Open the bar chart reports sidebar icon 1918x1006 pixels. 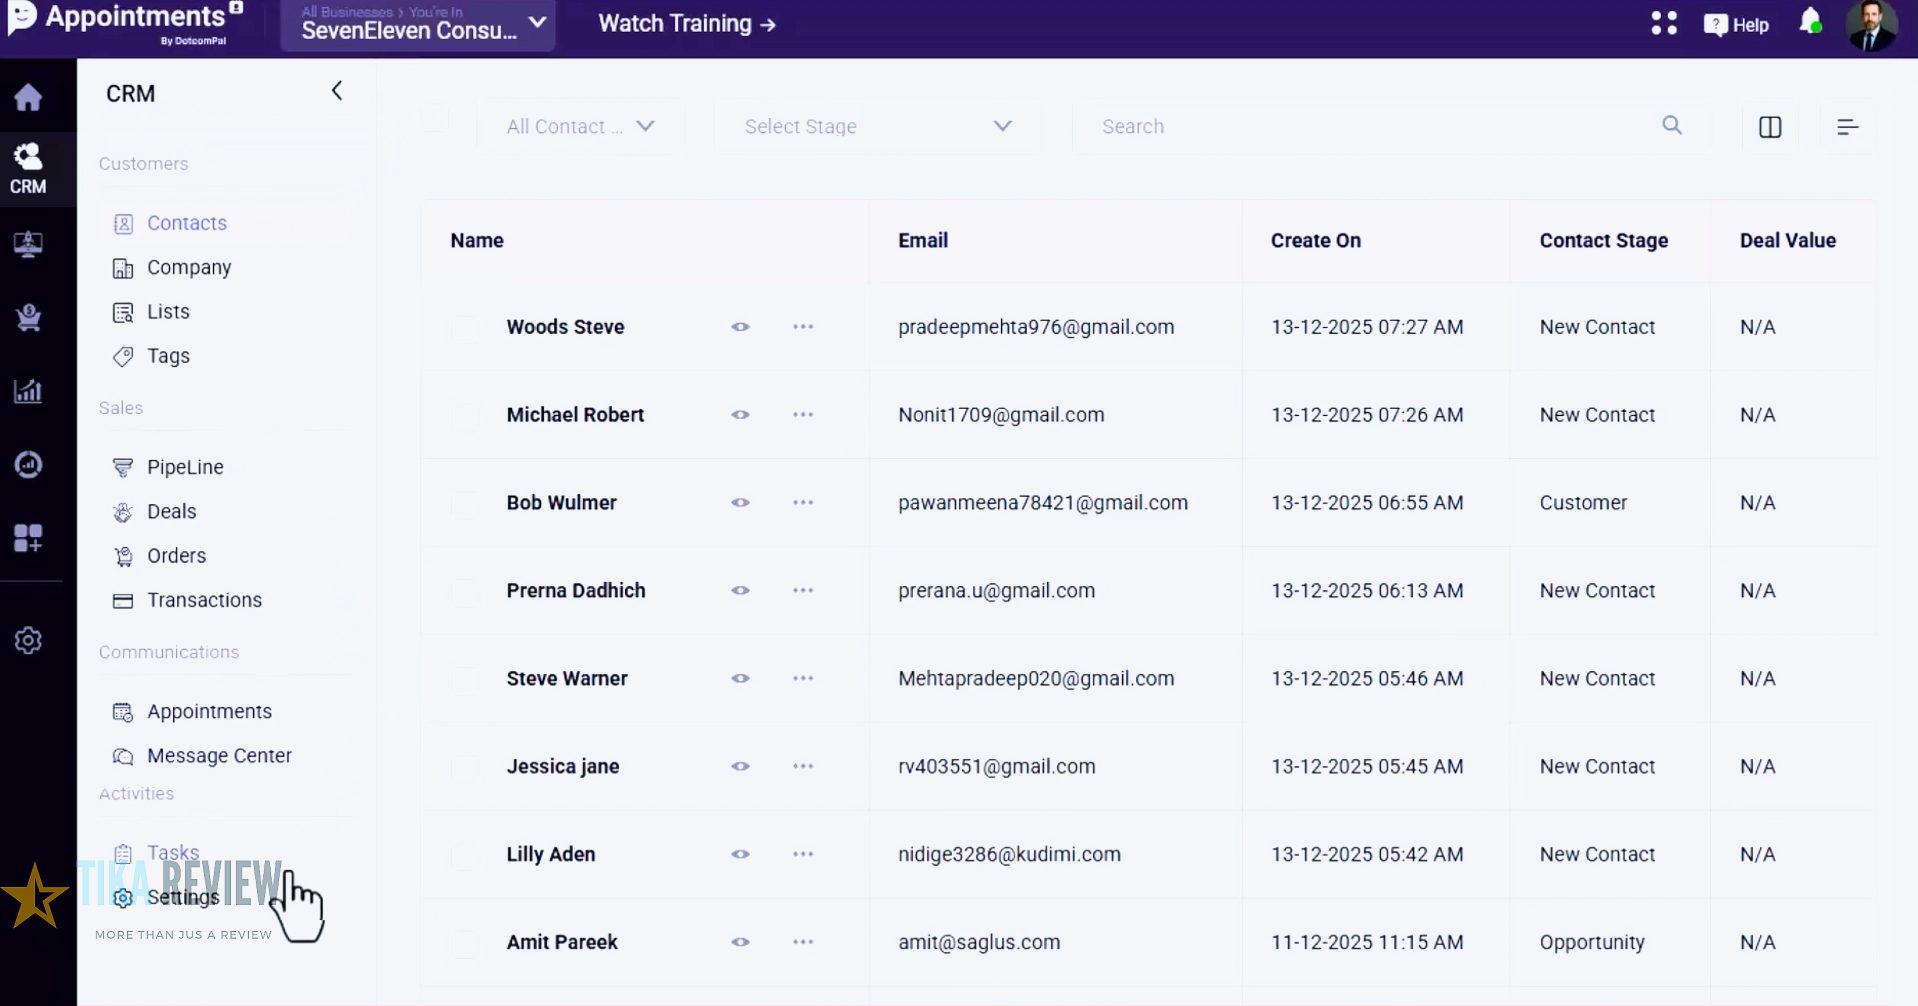[x=28, y=391]
